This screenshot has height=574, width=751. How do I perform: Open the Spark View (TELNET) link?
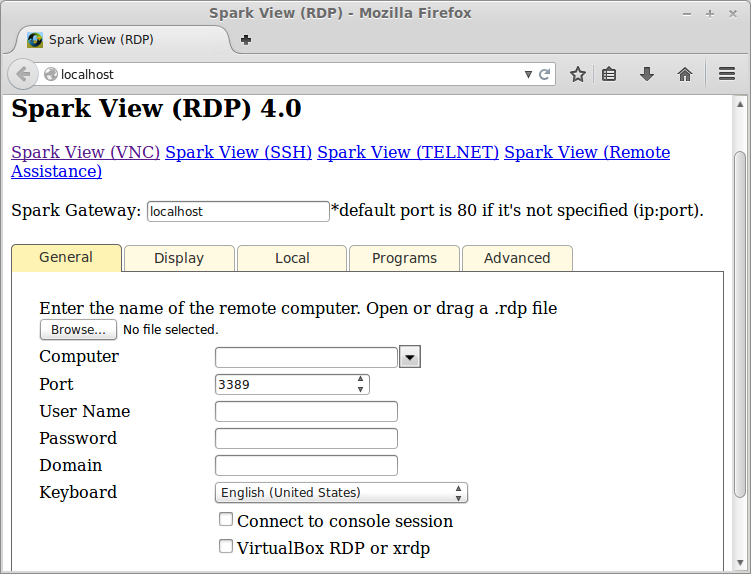click(x=408, y=152)
